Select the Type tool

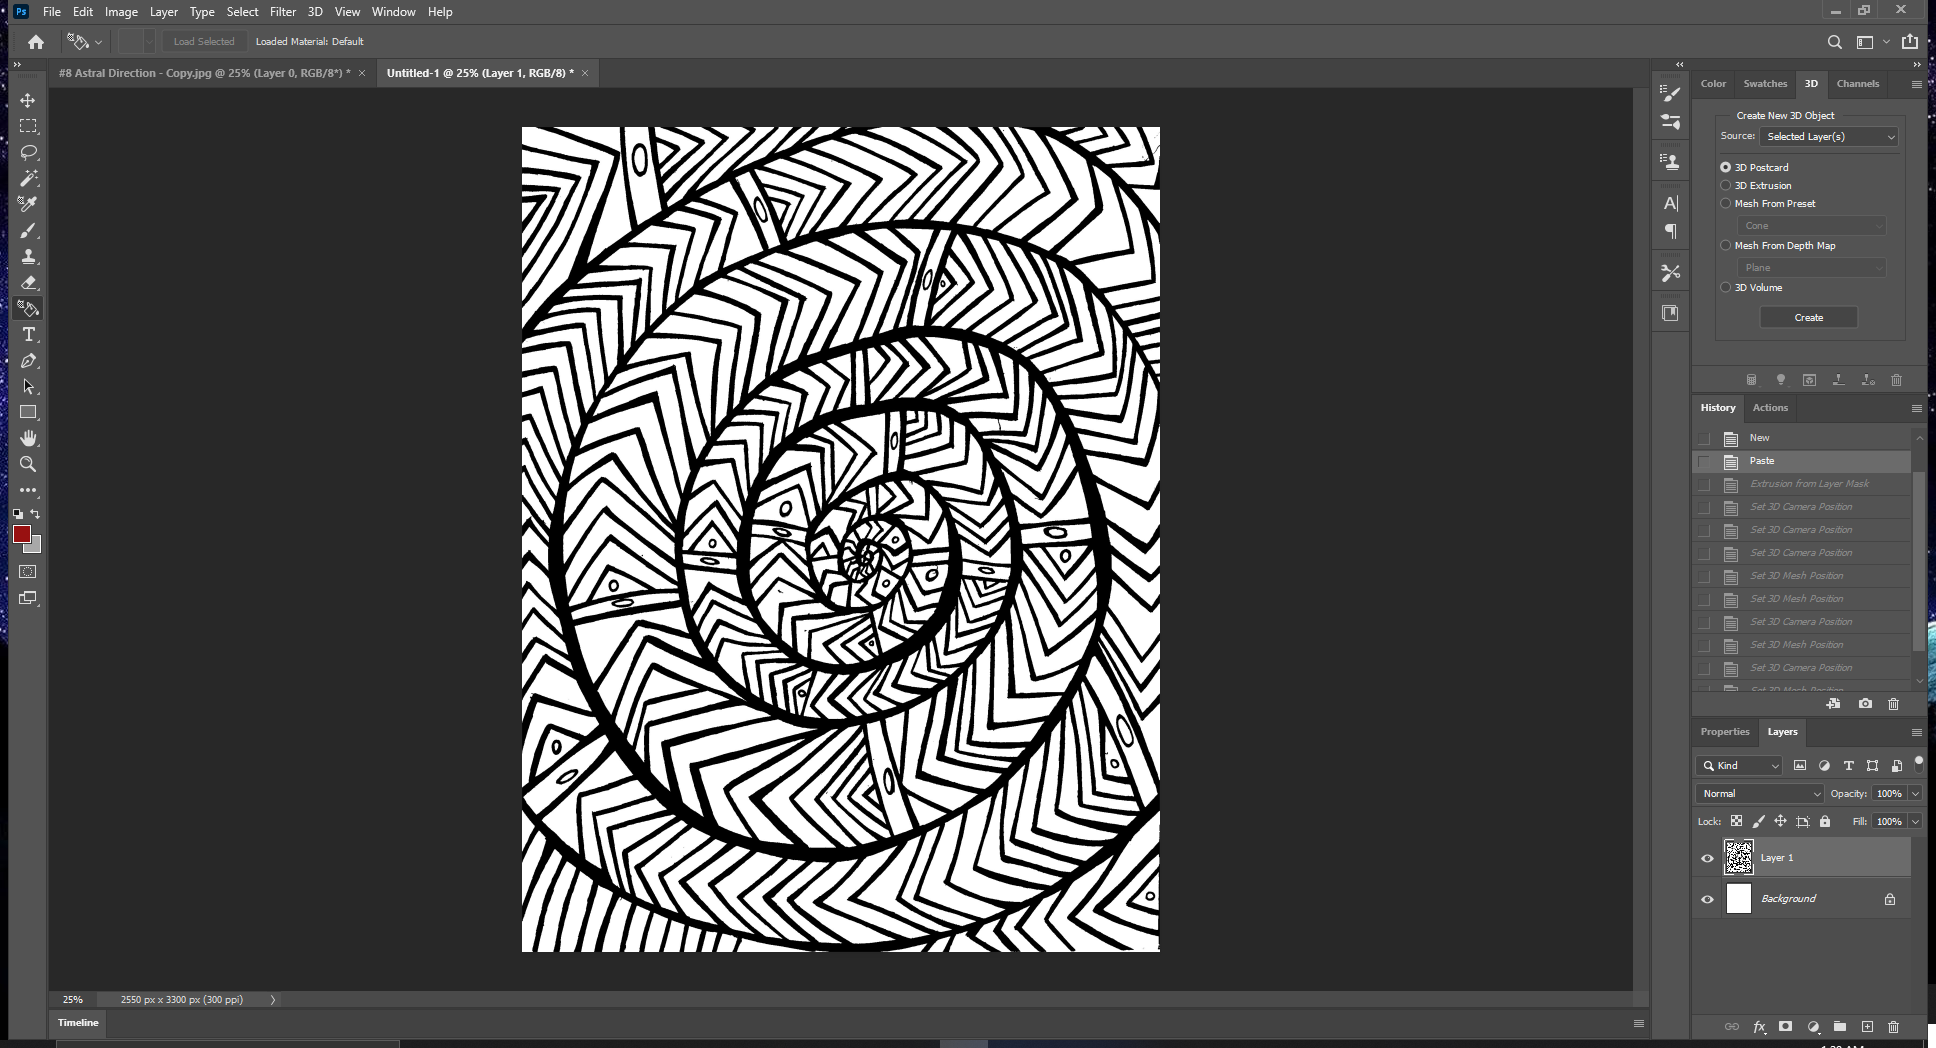(x=28, y=334)
